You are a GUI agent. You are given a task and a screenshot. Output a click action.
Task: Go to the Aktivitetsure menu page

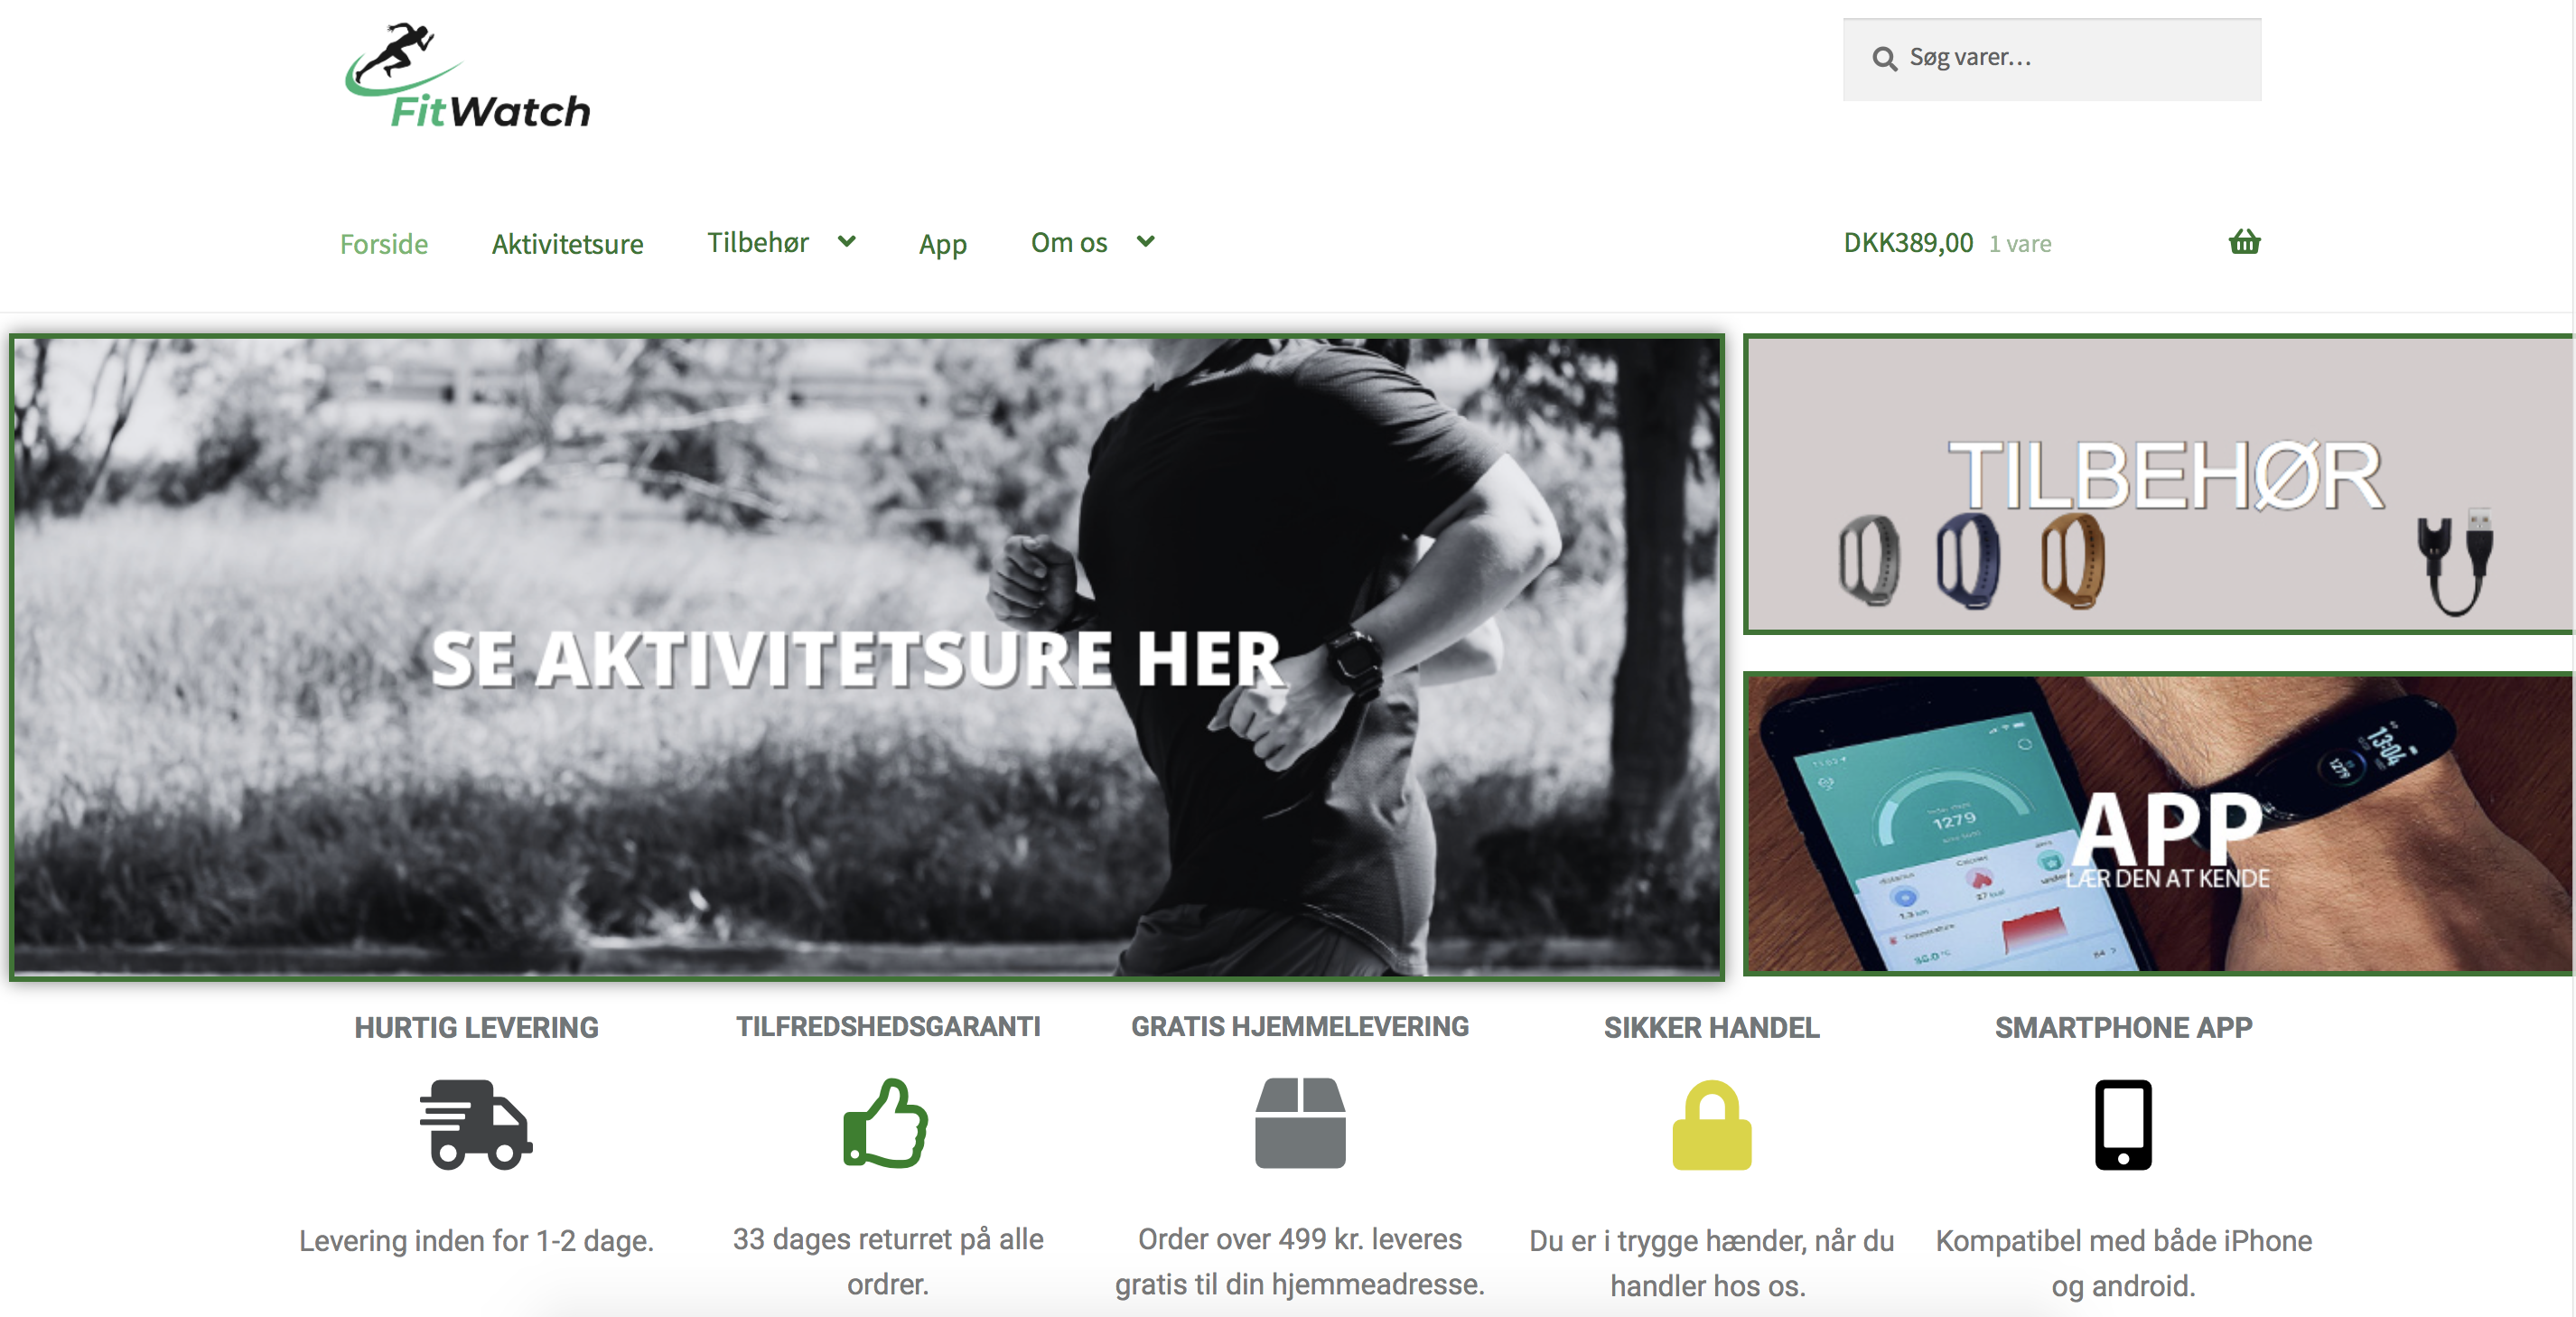pos(567,244)
